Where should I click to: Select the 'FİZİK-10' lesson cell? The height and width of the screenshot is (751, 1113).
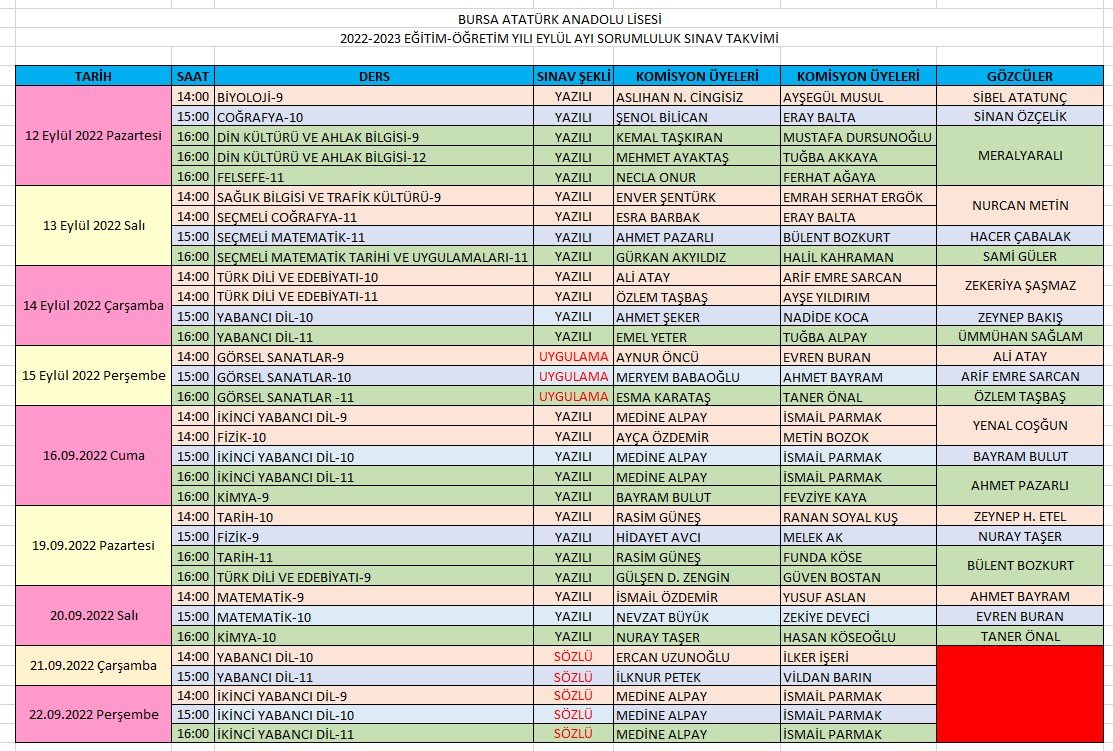point(374,437)
